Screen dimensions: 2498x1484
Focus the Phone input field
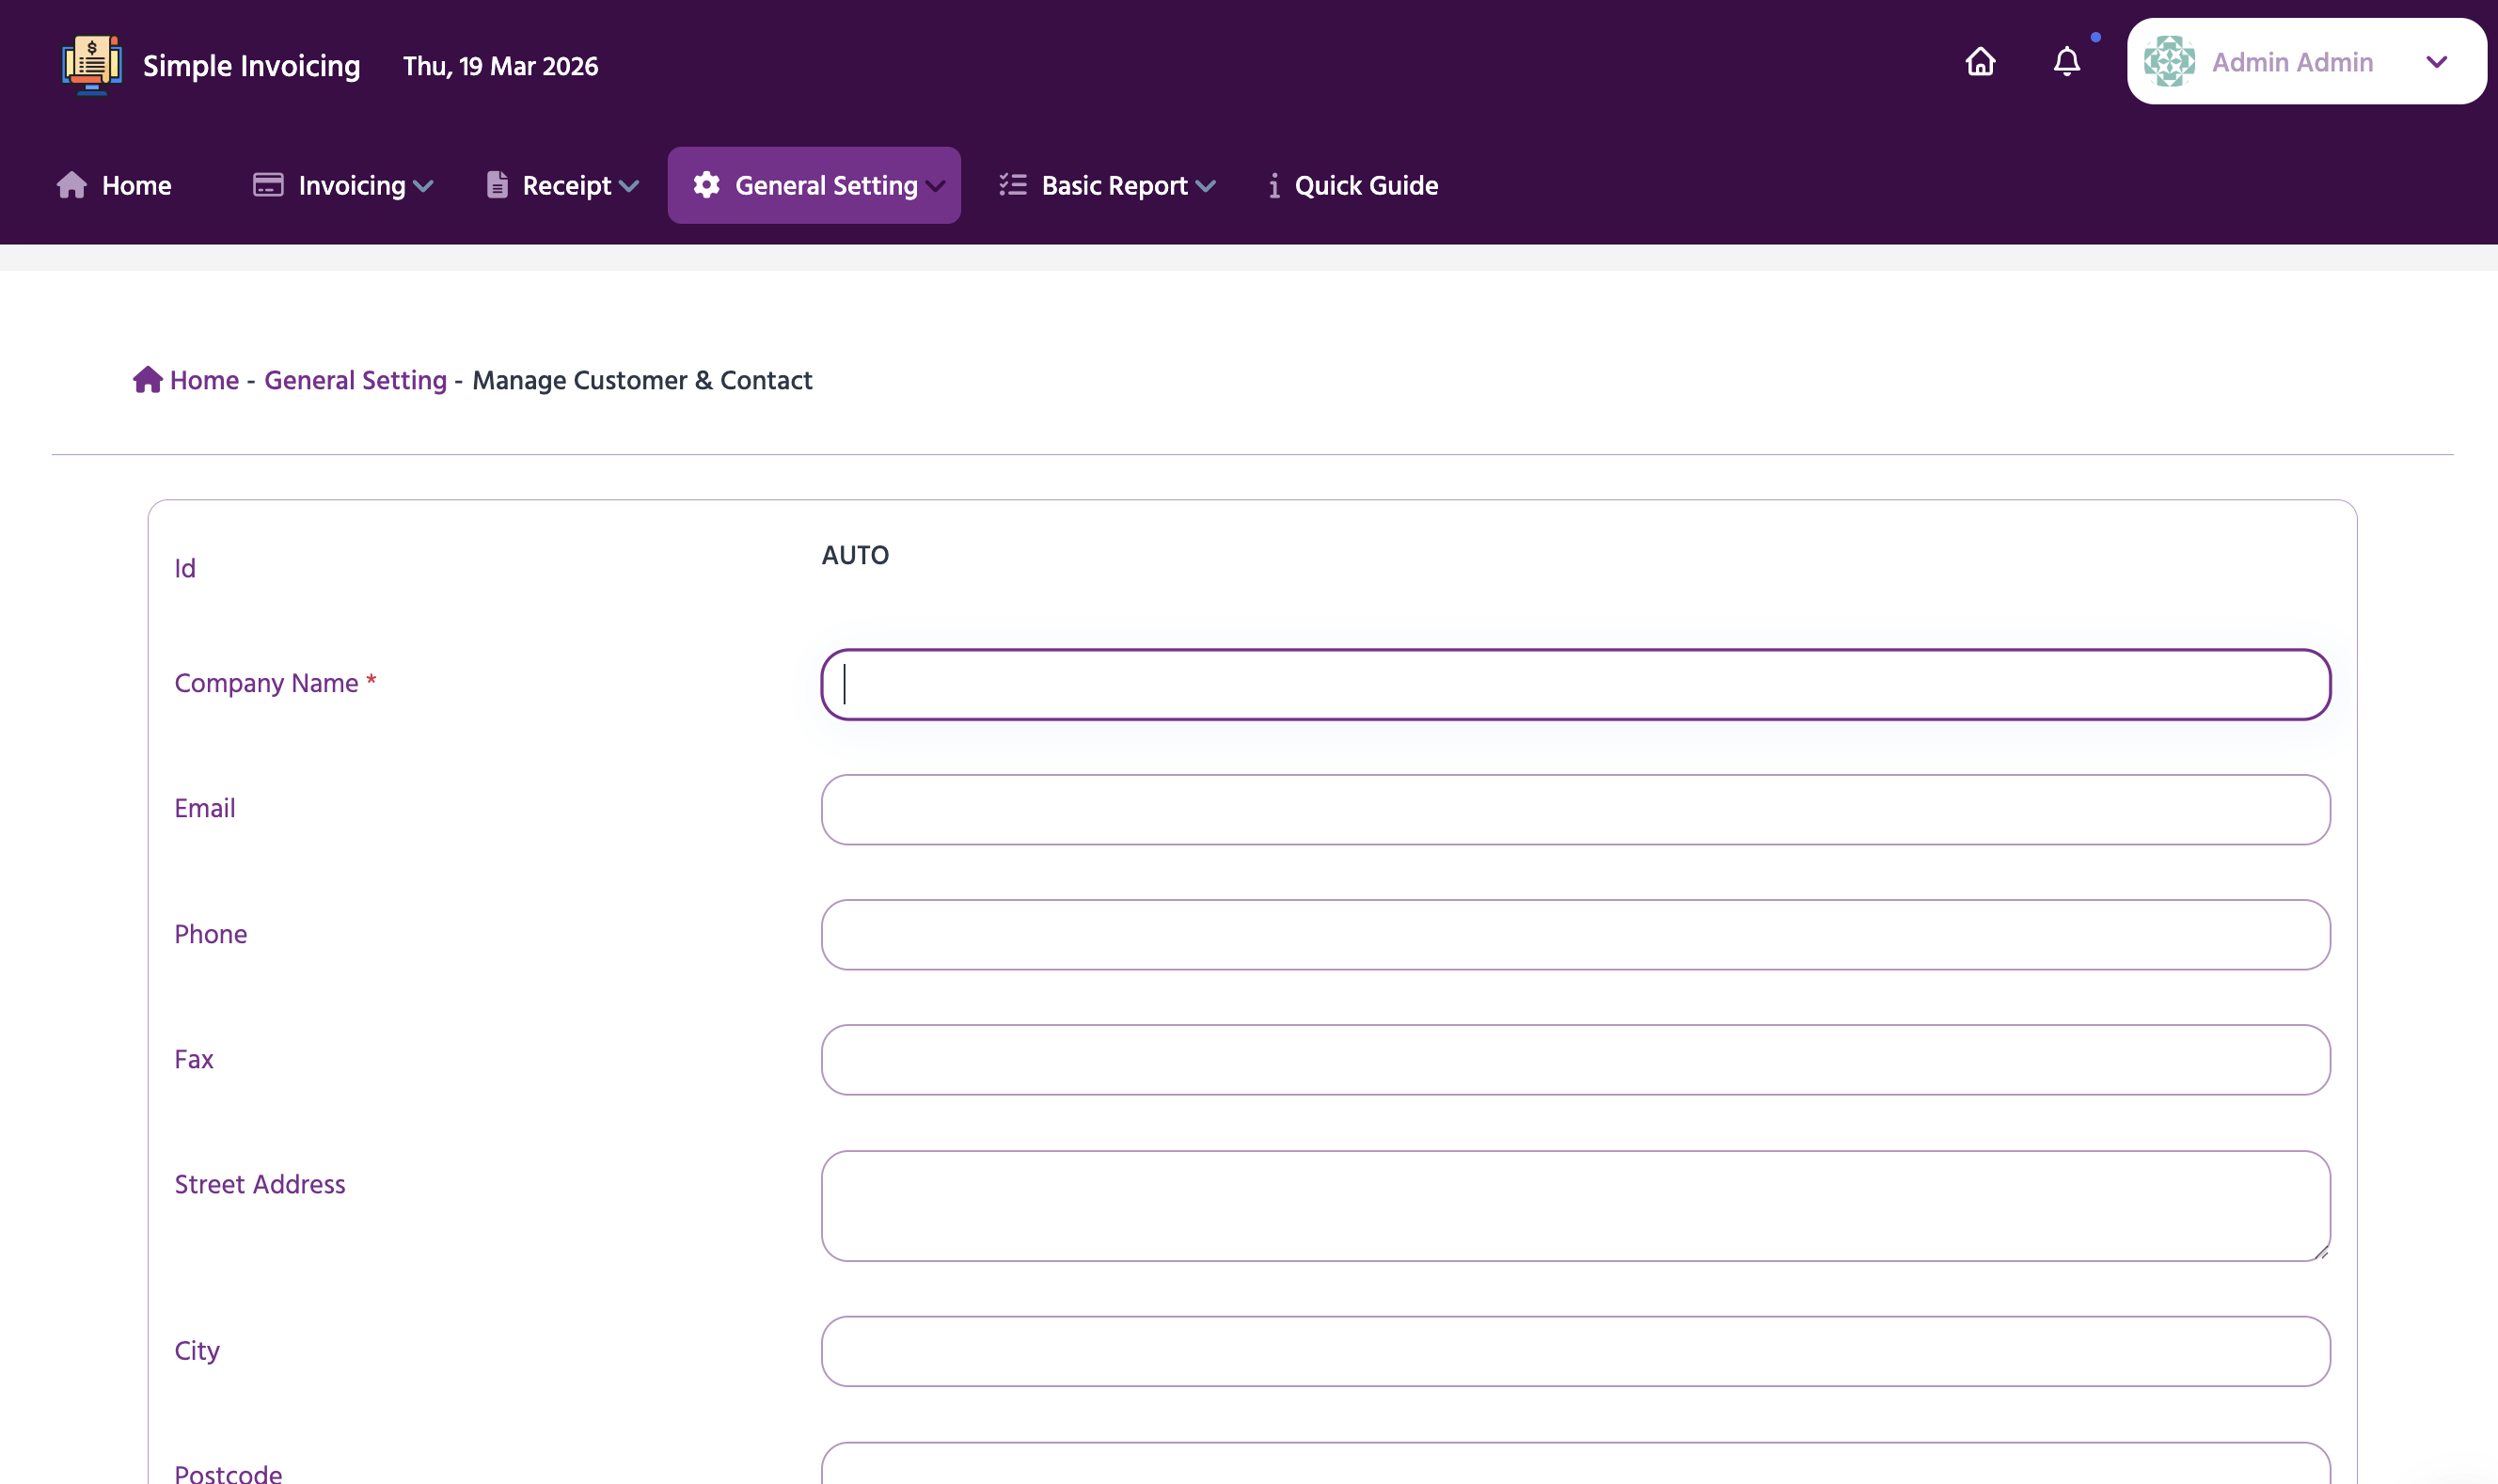click(x=1575, y=934)
